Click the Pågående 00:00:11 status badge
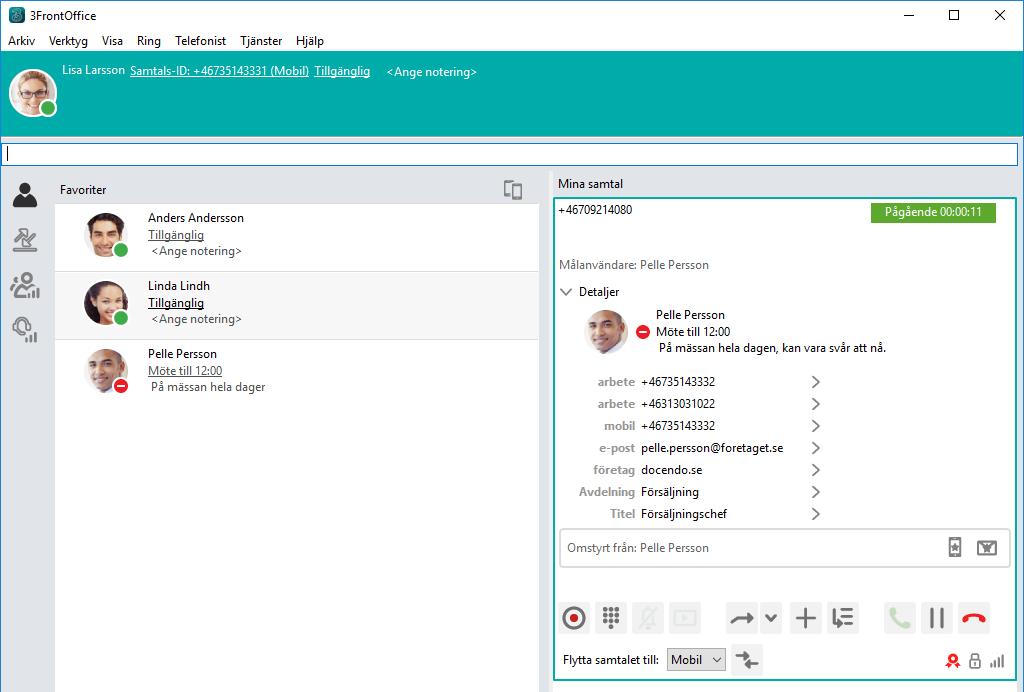The height and width of the screenshot is (692, 1024). tap(933, 212)
